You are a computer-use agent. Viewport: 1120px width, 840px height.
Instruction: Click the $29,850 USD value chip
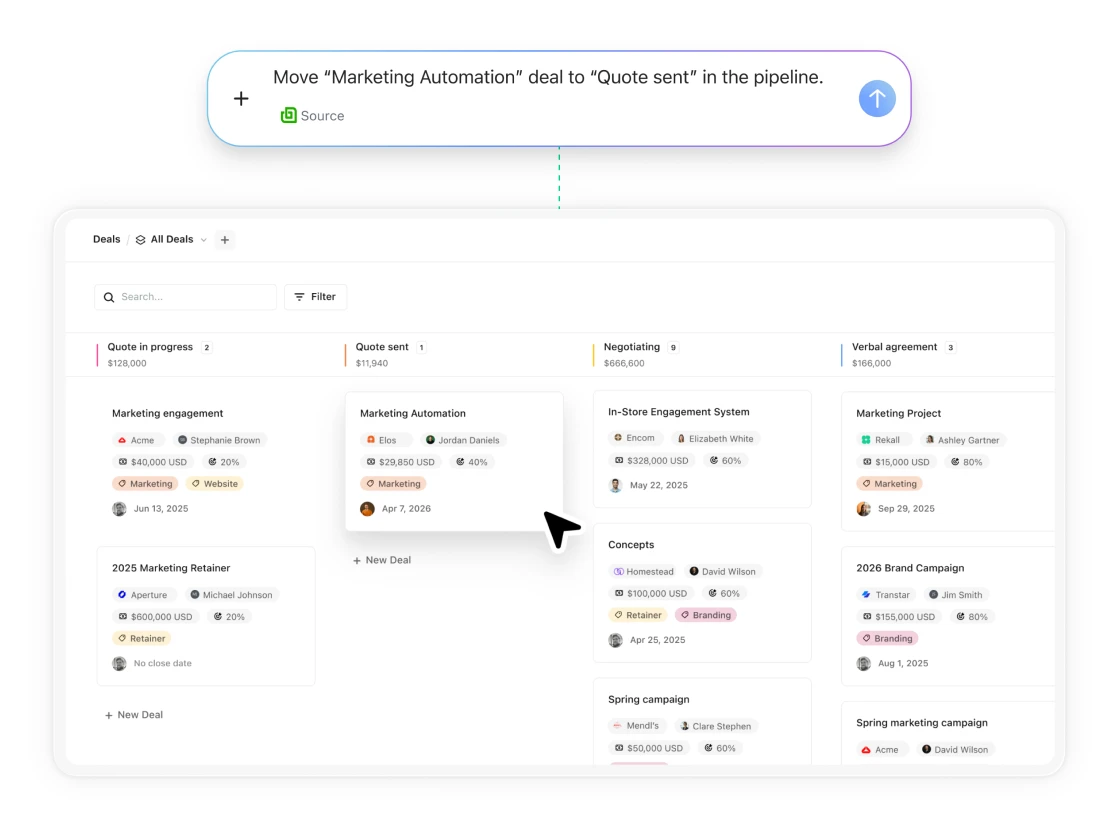[400, 462]
